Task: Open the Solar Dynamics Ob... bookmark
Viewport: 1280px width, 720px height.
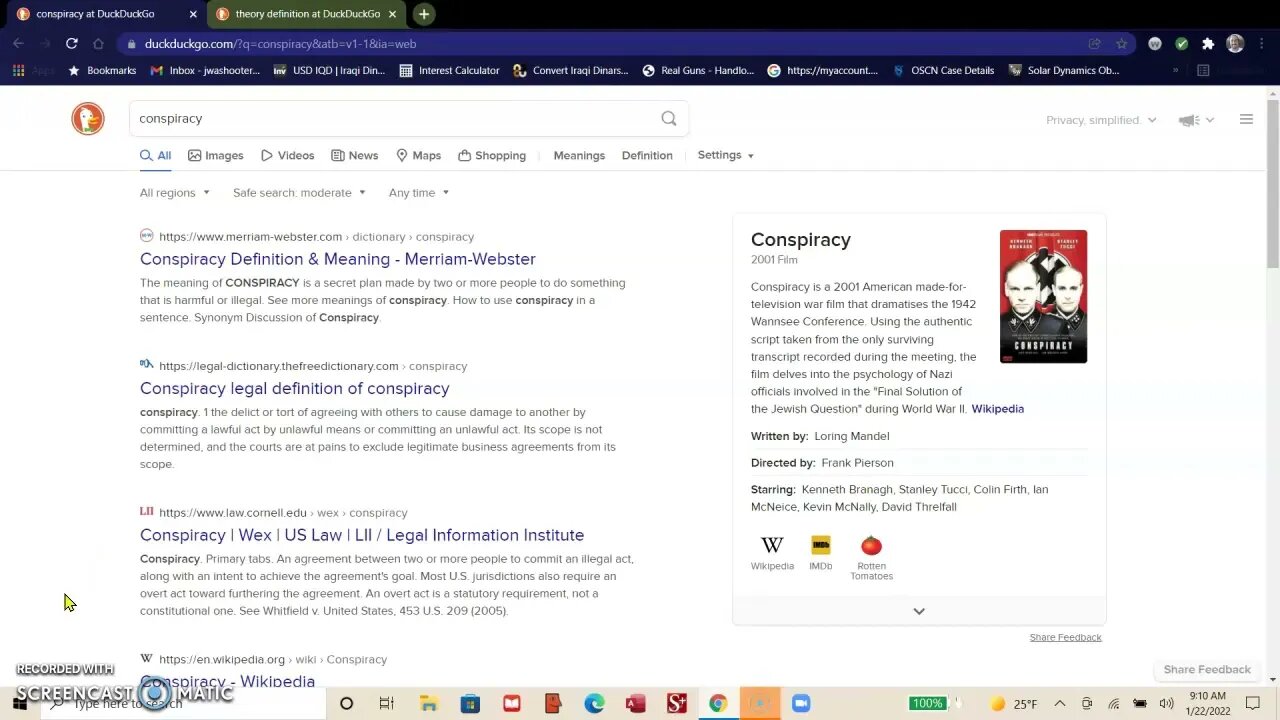Action: tap(1064, 71)
